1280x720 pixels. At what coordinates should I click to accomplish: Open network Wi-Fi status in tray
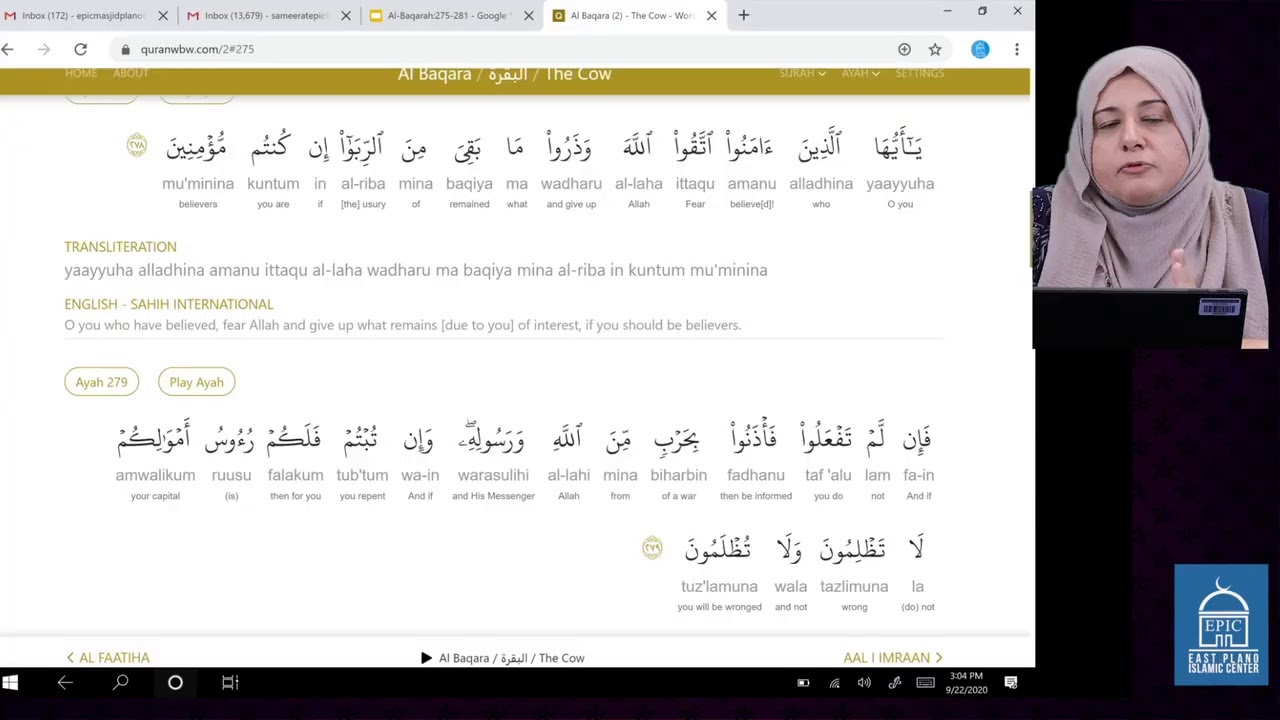click(834, 683)
